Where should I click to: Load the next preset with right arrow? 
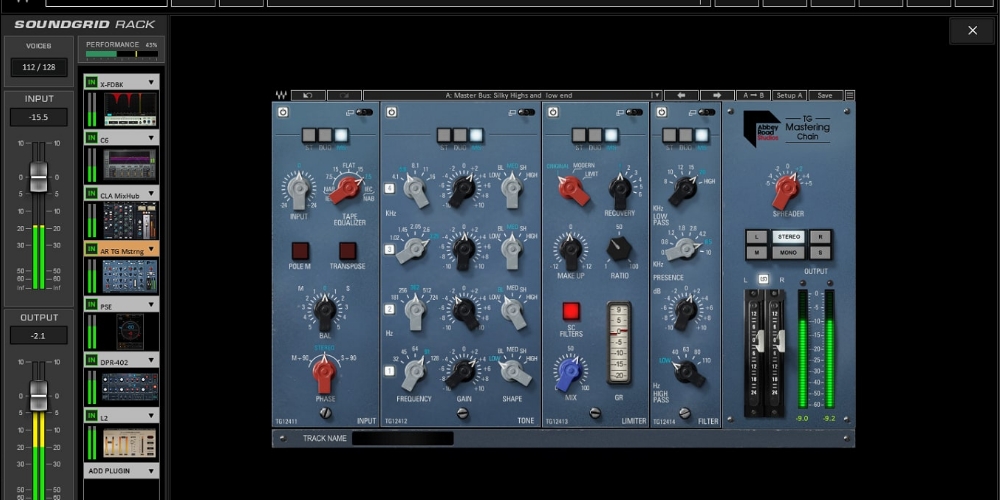pyautogui.click(x=717, y=96)
